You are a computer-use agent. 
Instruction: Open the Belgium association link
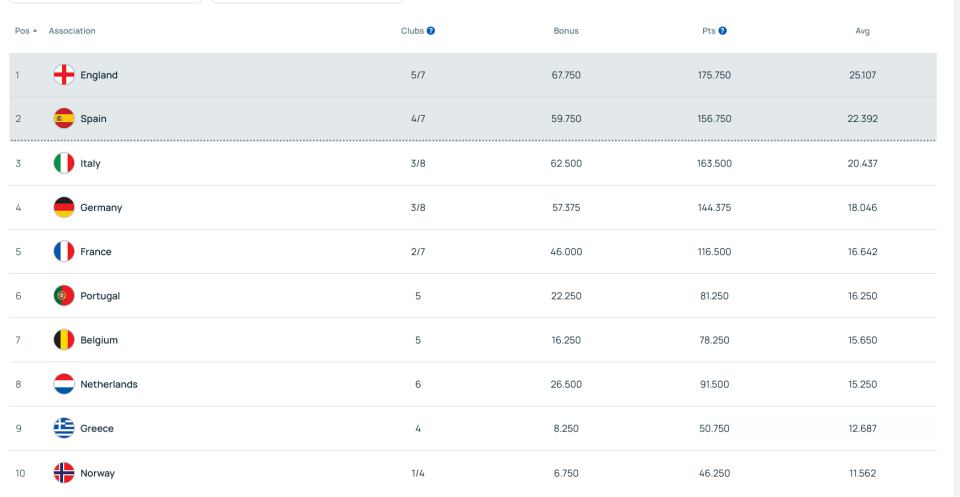(99, 340)
